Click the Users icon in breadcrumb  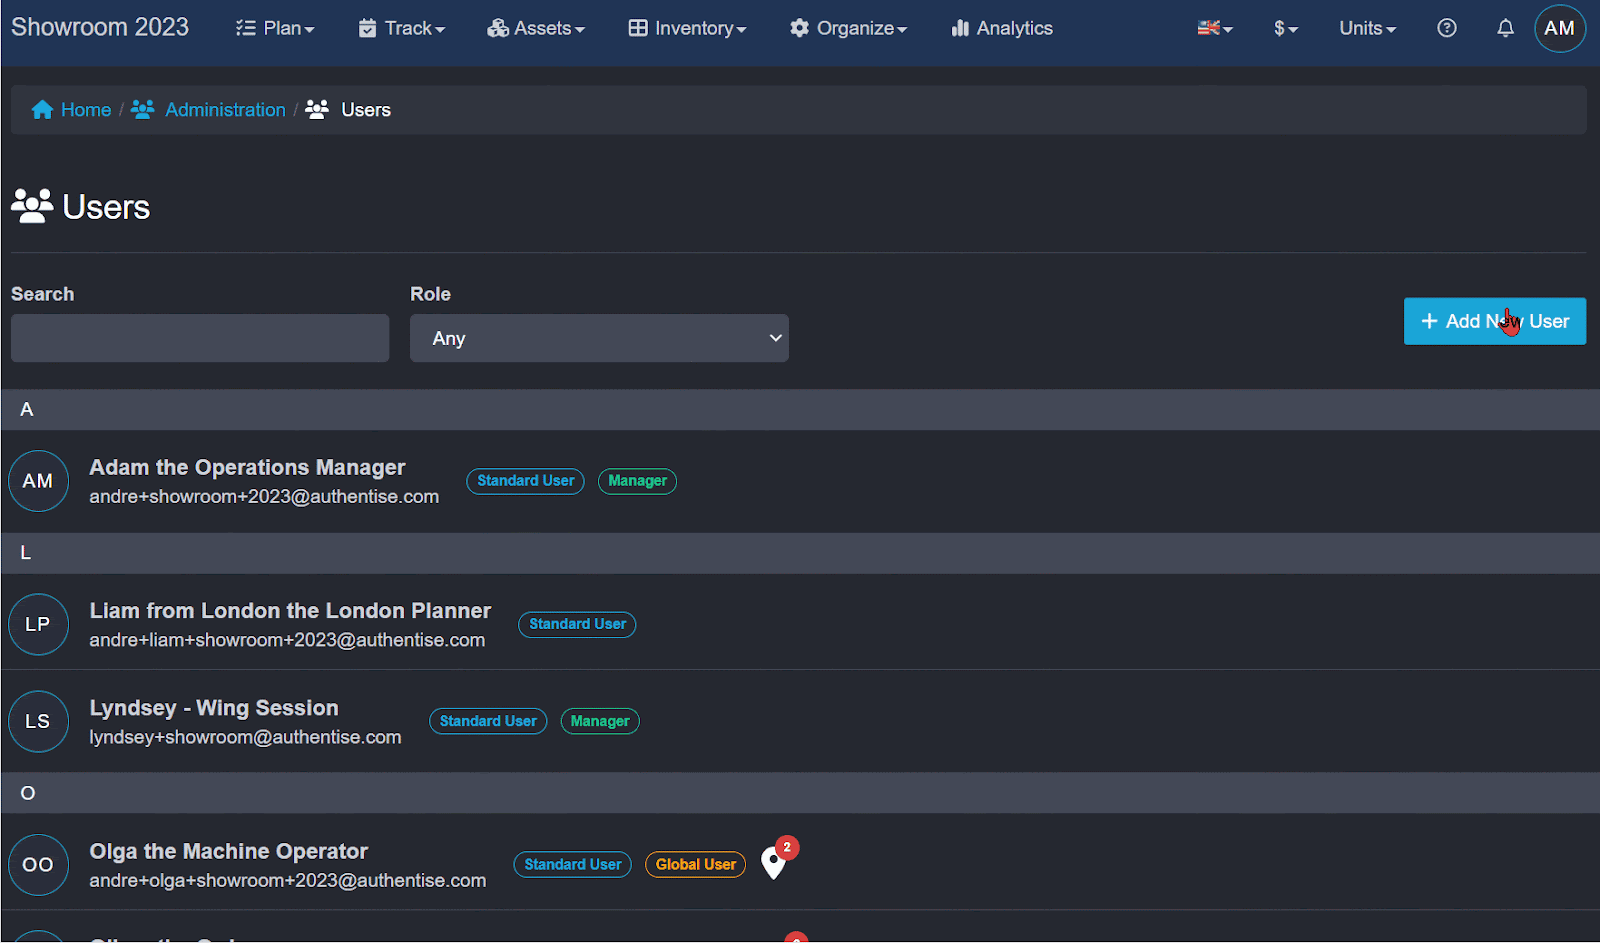point(317,109)
